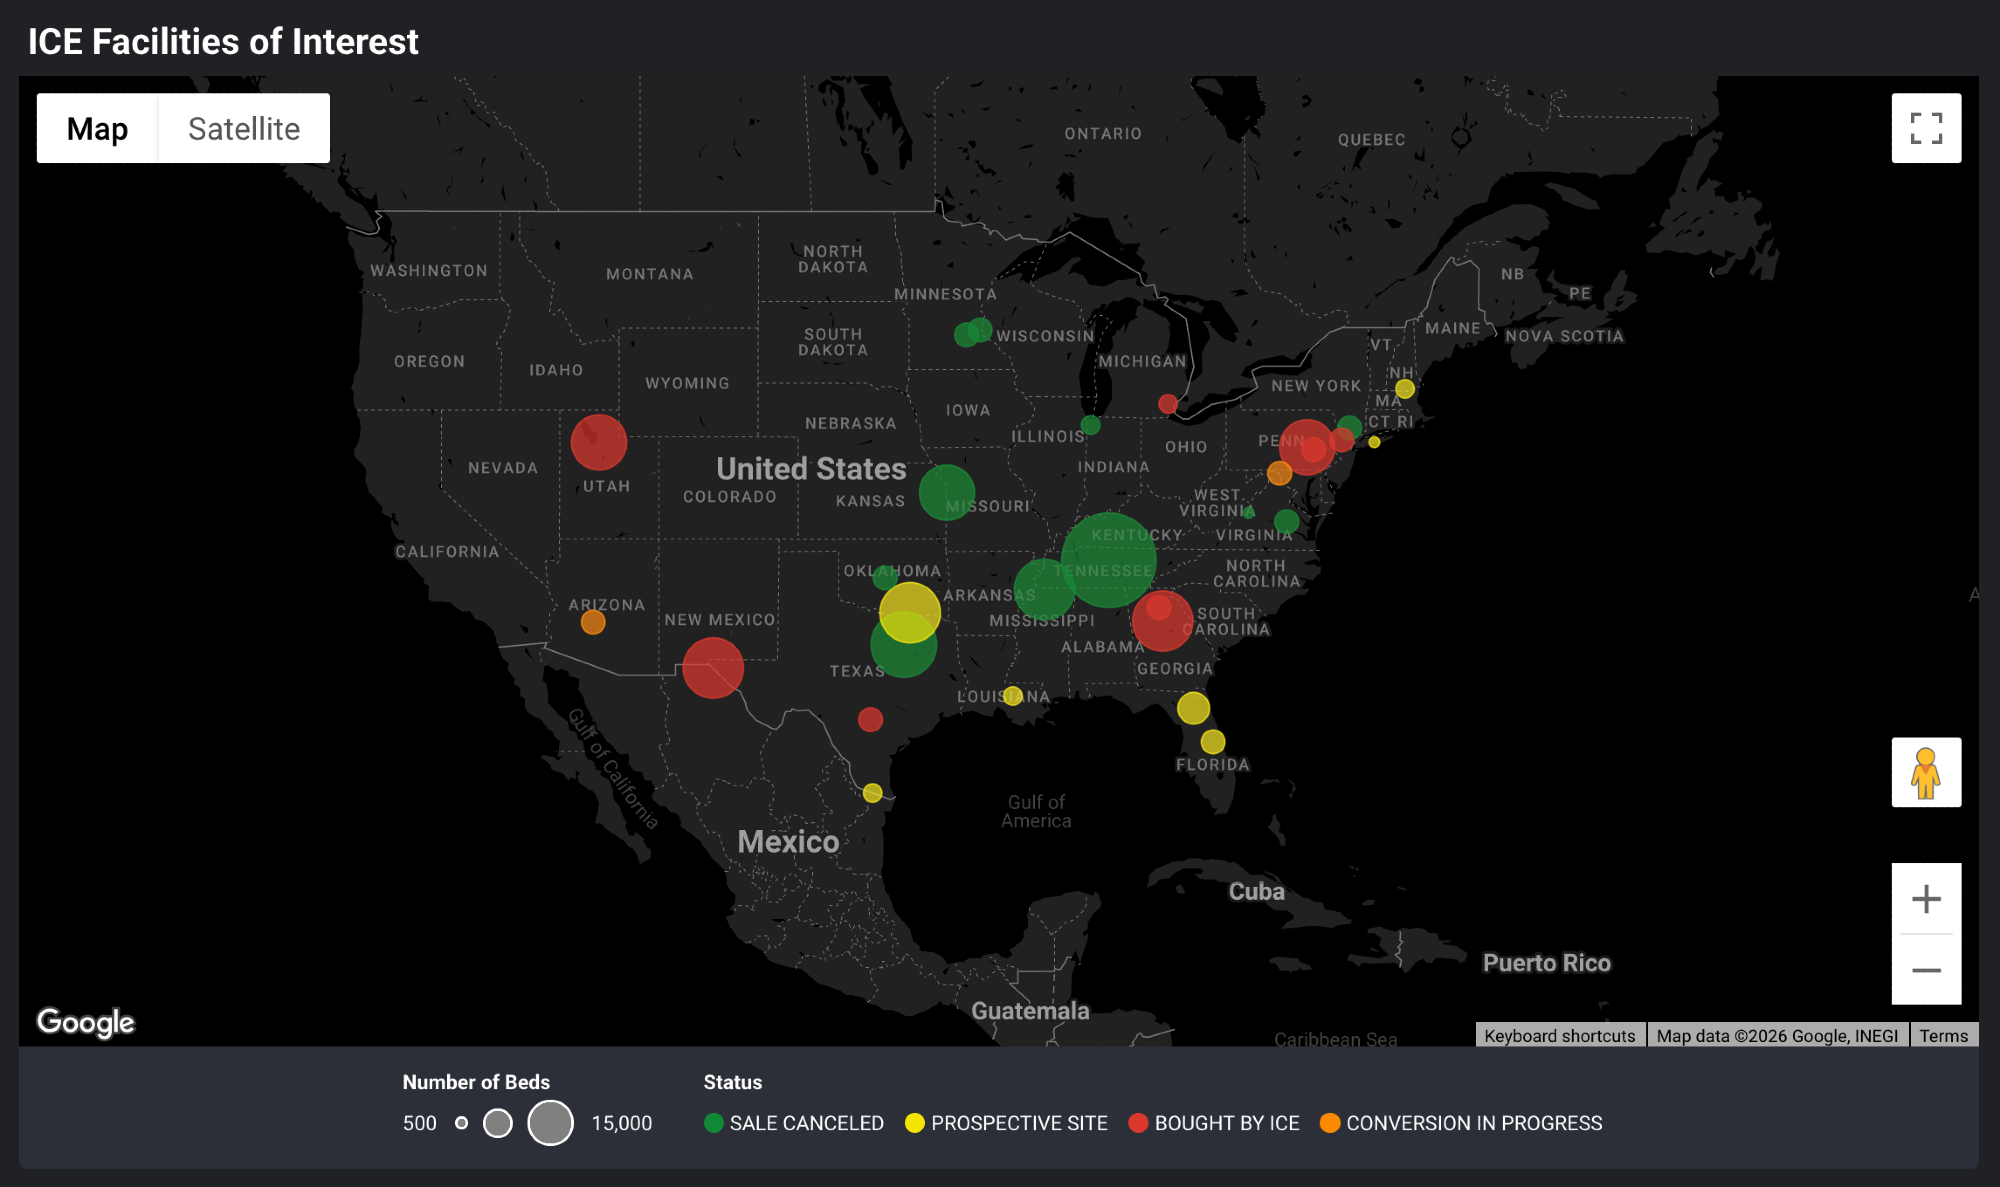Click the Street View pegman icon

(1925, 772)
